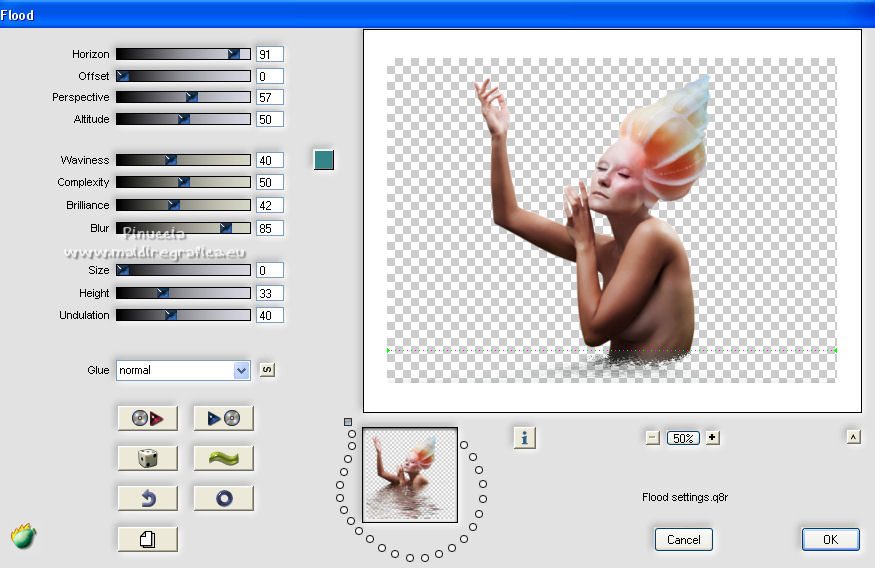
Task: Click the Horizon slider handle
Action: pyautogui.click(x=234, y=54)
